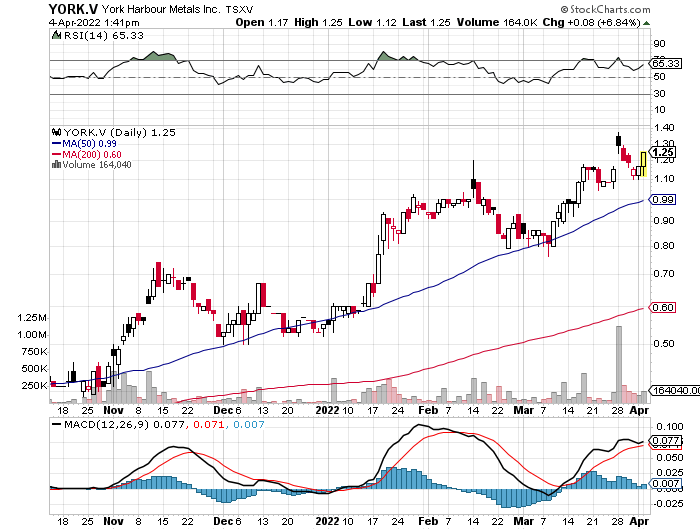Click the 65.33 RSI value tag
700x530 pixels.
666,63
